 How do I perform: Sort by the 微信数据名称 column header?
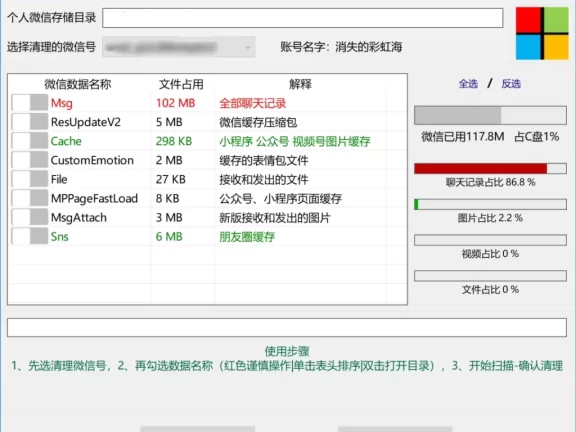78,84
